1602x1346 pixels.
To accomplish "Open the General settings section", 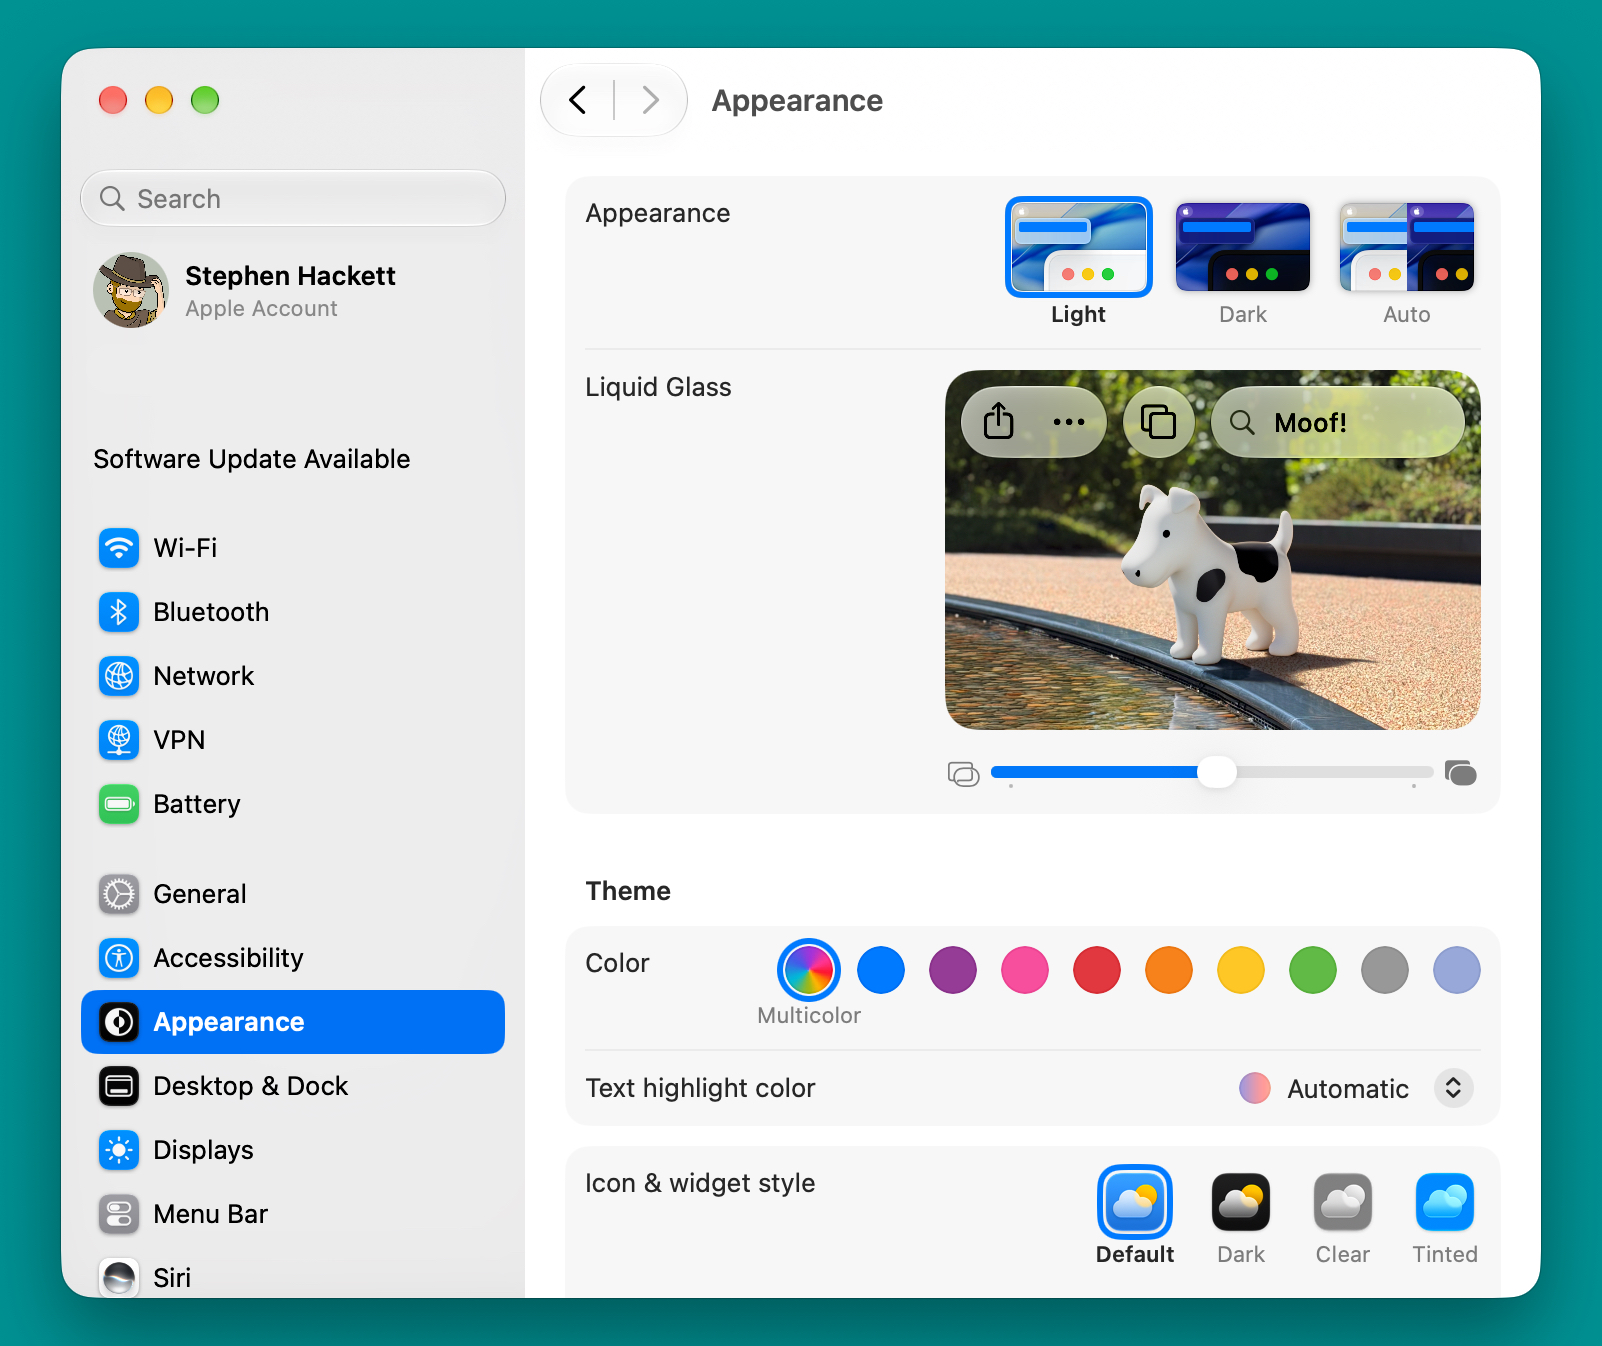I will point(292,894).
